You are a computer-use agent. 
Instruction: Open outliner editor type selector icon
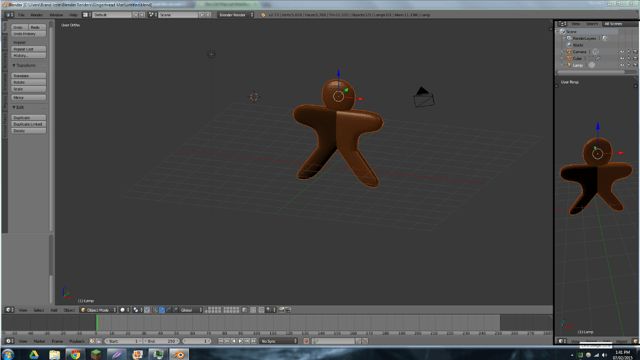pyautogui.click(x=562, y=24)
